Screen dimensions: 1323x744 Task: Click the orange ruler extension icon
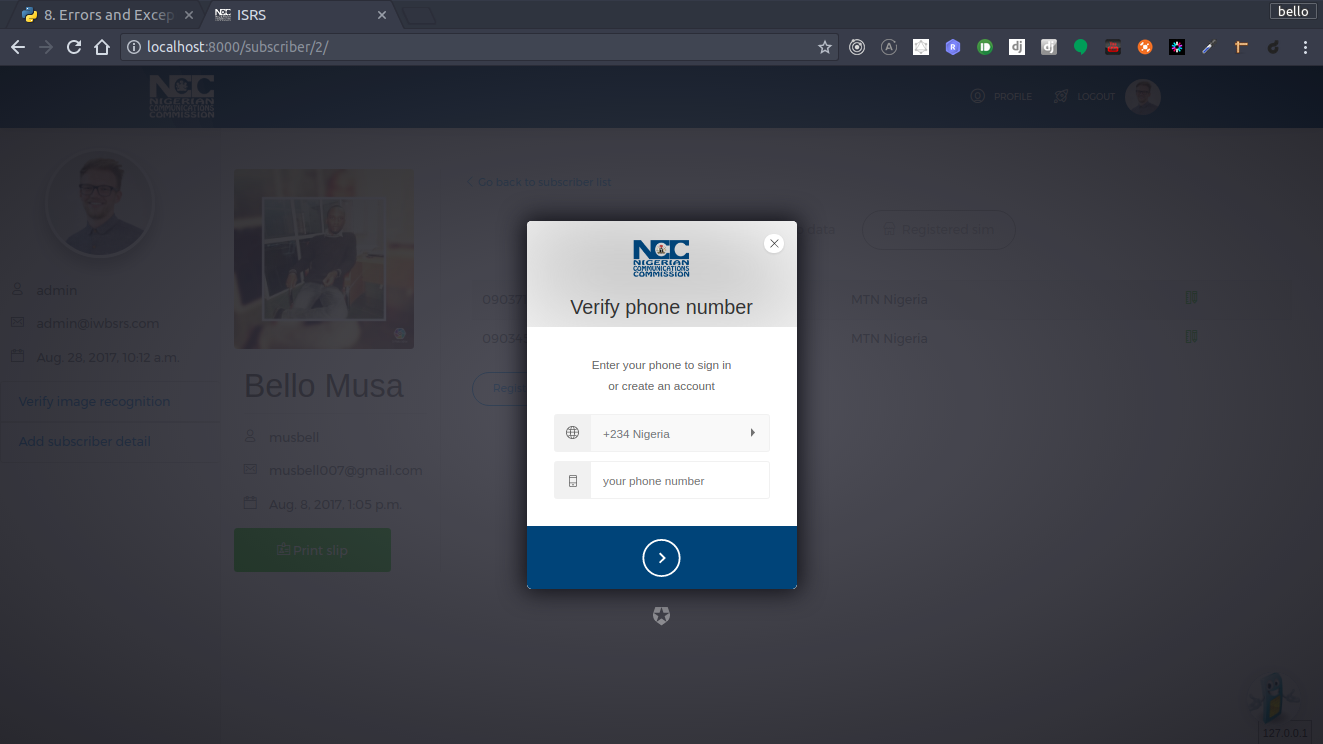coord(1241,47)
